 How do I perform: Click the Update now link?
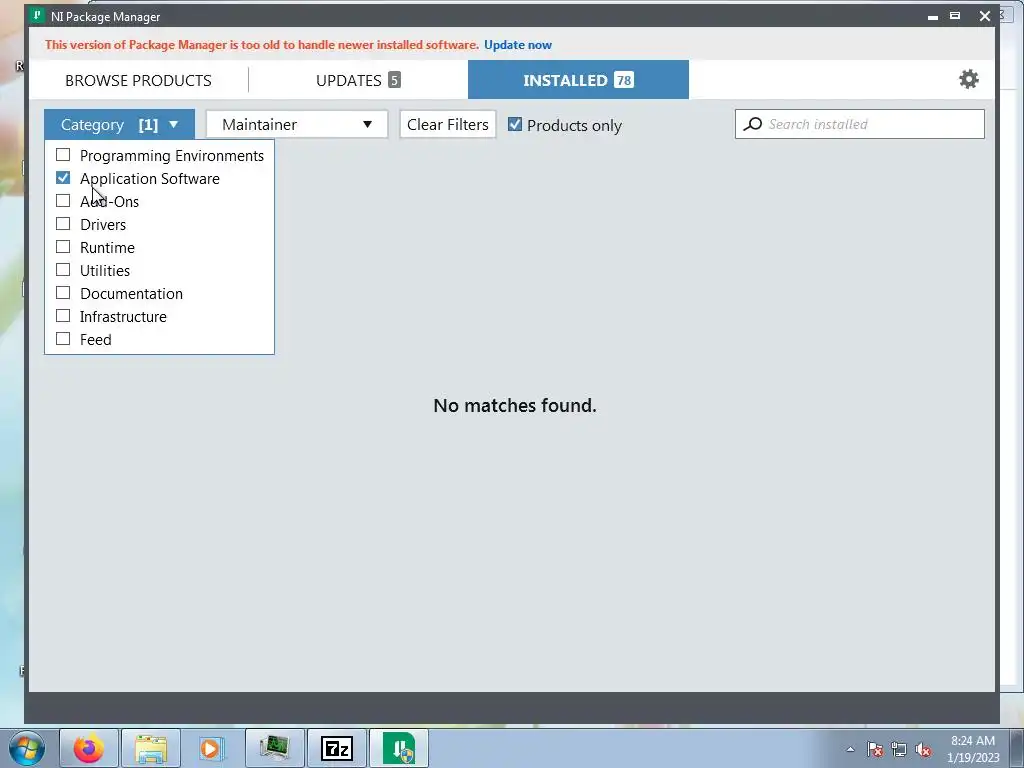[518, 45]
